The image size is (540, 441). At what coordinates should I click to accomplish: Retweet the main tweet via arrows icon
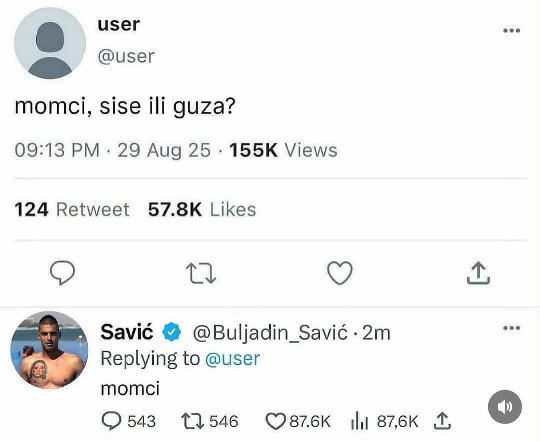point(201,273)
